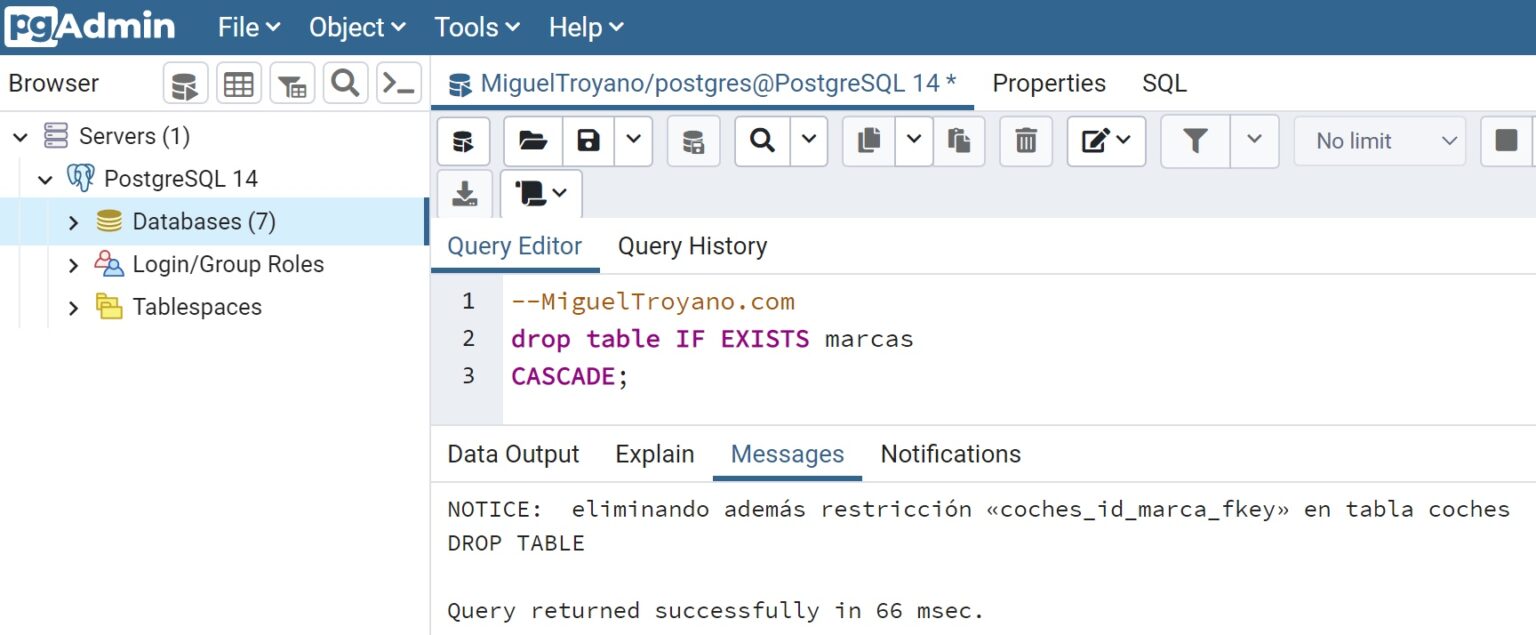Collapse the Servers (1) tree node
The height and width of the screenshot is (635, 1536).
point(21,136)
